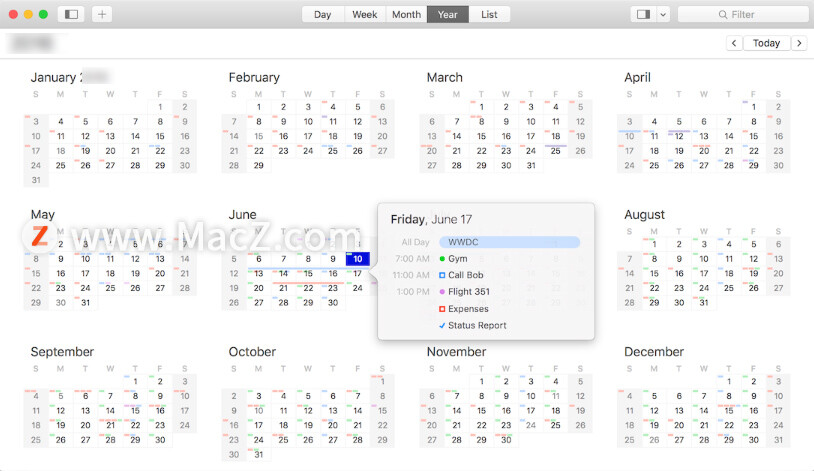Click the blue Call Bob square marker

pyautogui.click(x=442, y=275)
